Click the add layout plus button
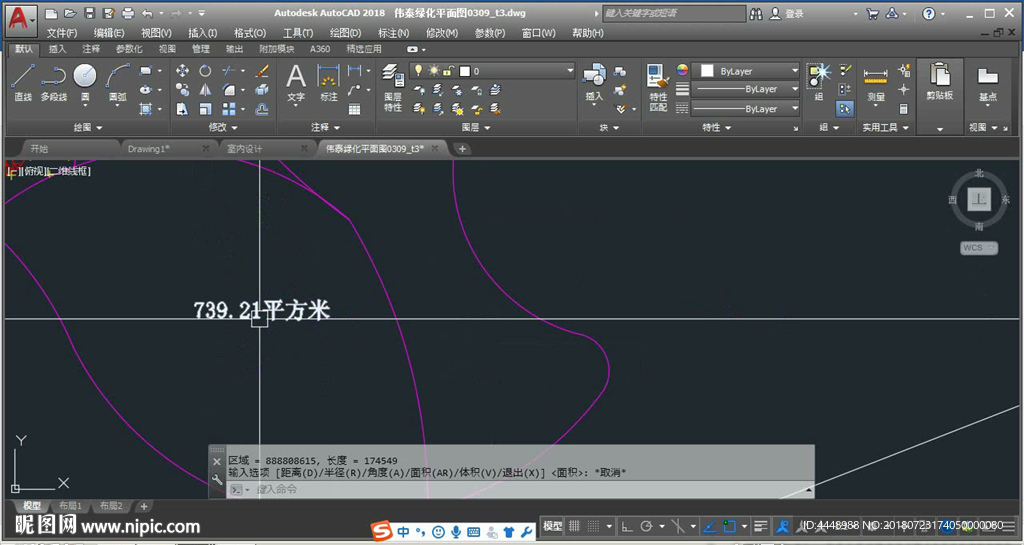The image size is (1024, 545). pyautogui.click(x=144, y=506)
